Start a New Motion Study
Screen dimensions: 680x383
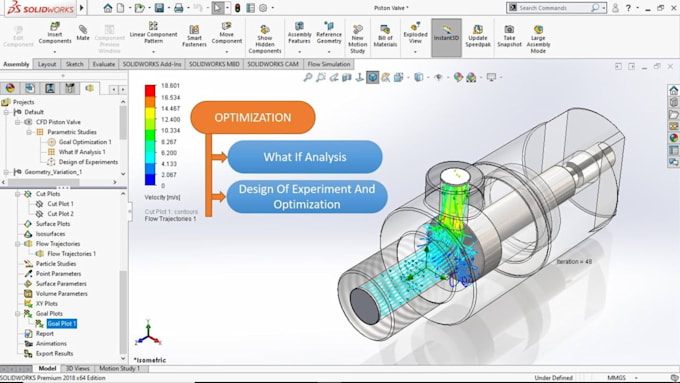tap(357, 39)
